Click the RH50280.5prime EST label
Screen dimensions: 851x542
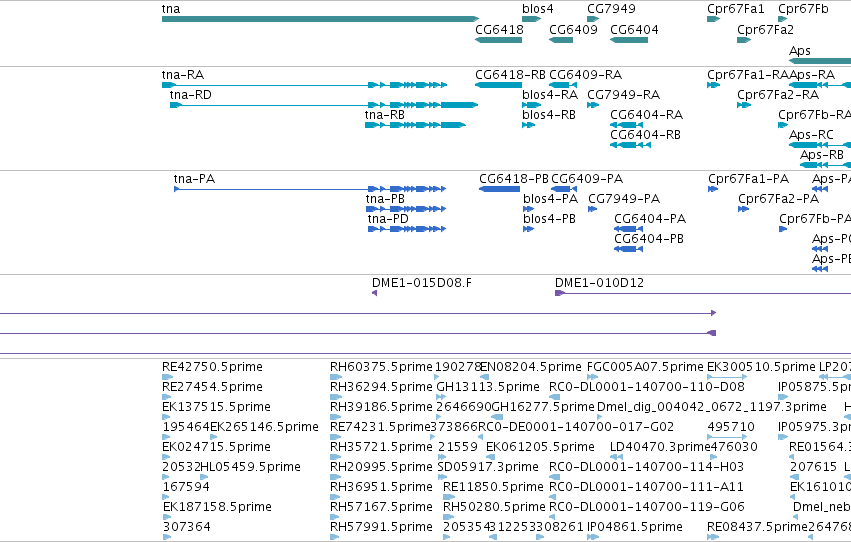click(494, 508)
